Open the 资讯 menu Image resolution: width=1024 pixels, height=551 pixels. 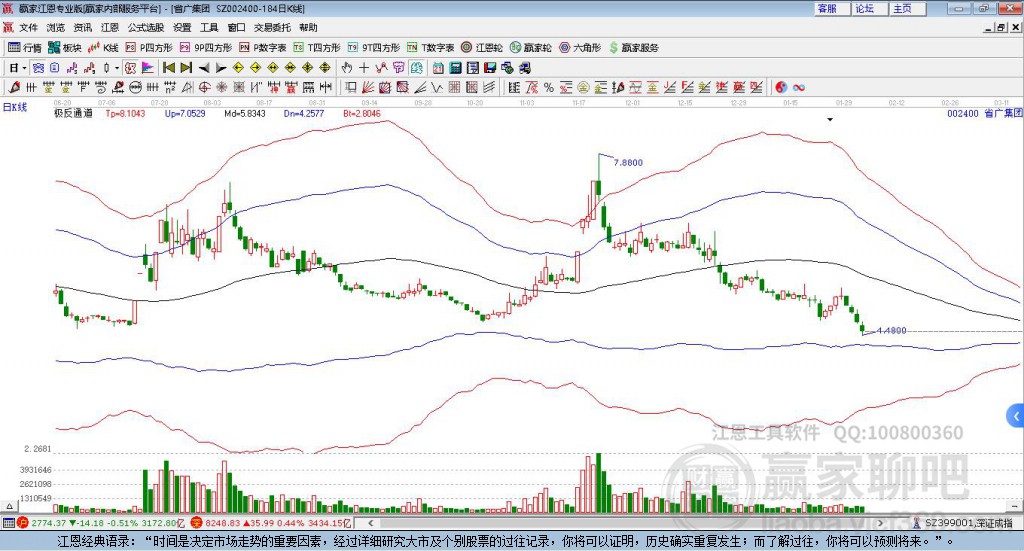[x=83, y=27]
